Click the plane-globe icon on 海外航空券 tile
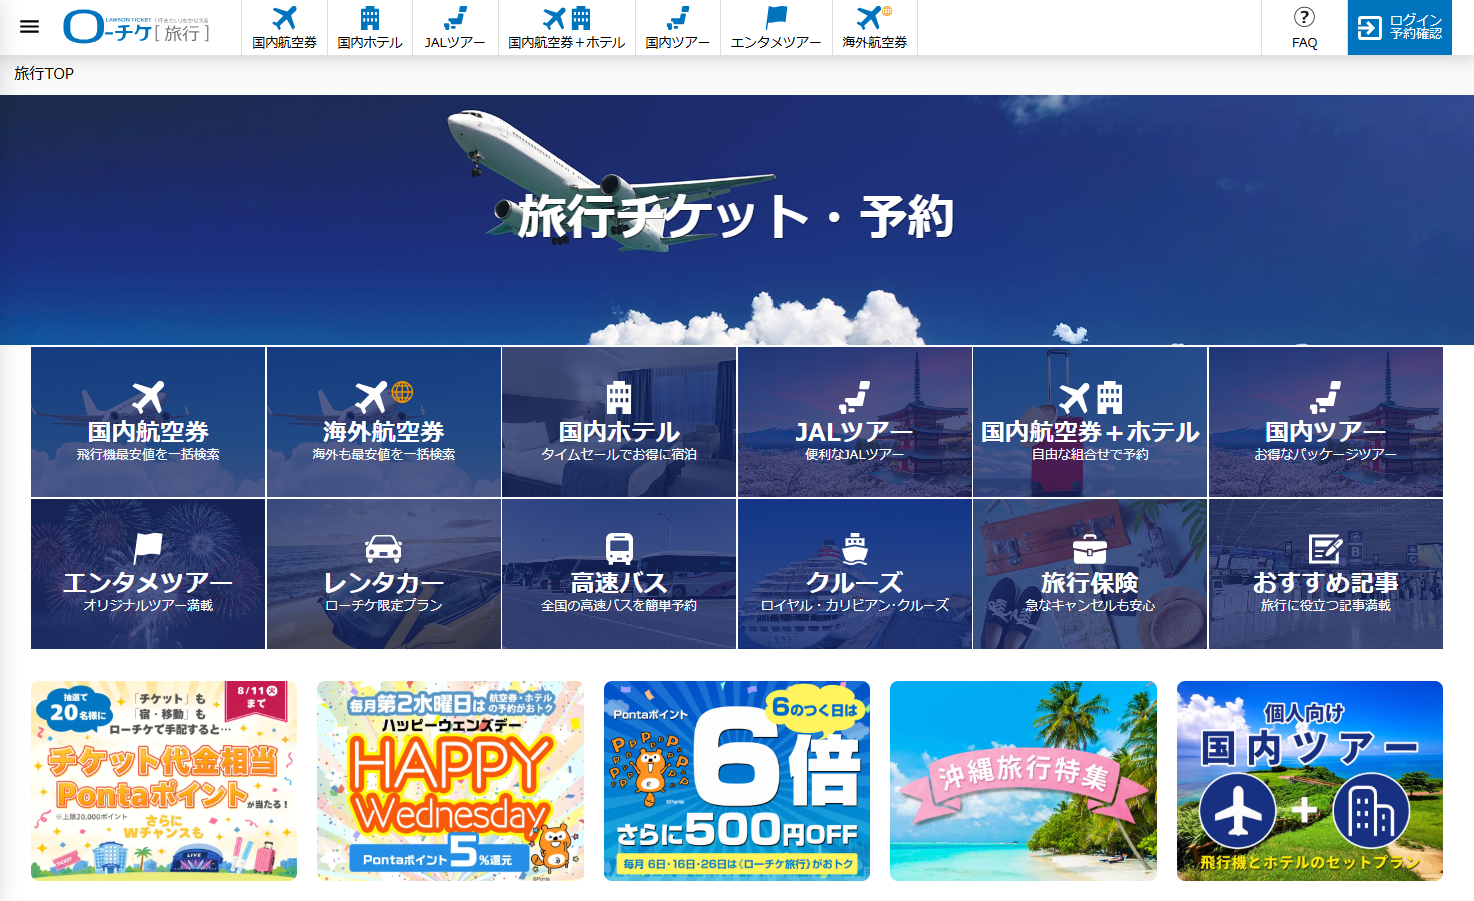Screen dimensions: 1474x901 [x=384, y=396]
